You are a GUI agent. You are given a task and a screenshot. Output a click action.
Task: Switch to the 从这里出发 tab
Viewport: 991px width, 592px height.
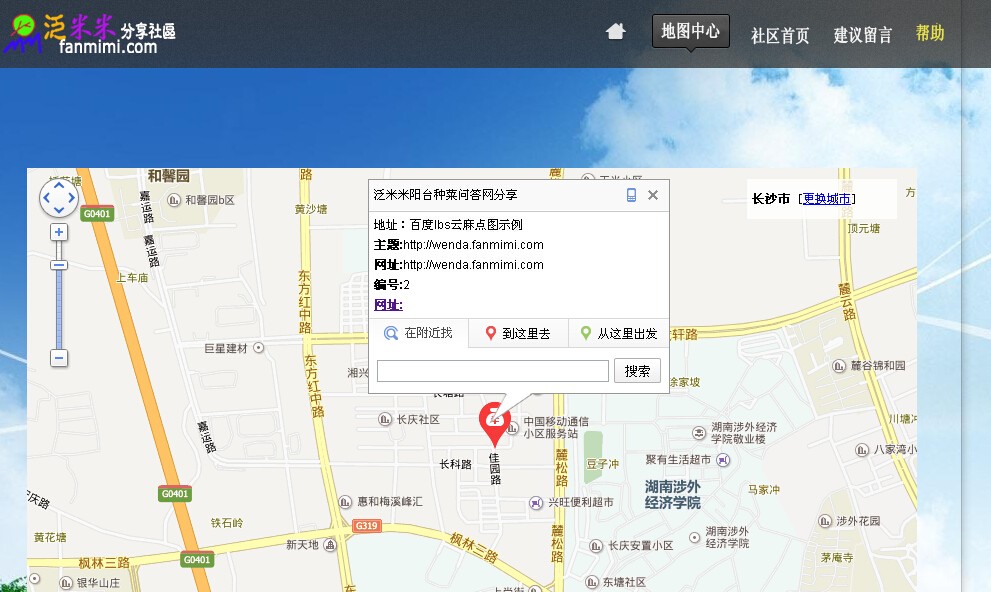point(619,333)
